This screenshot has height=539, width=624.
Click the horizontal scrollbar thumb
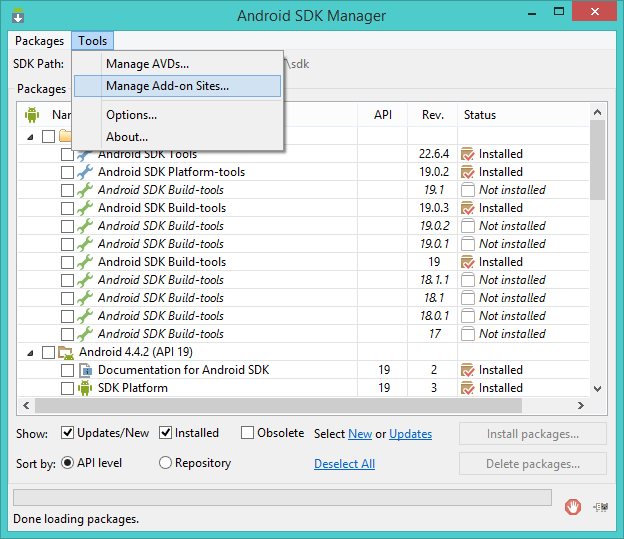click(x=279, y=406)
